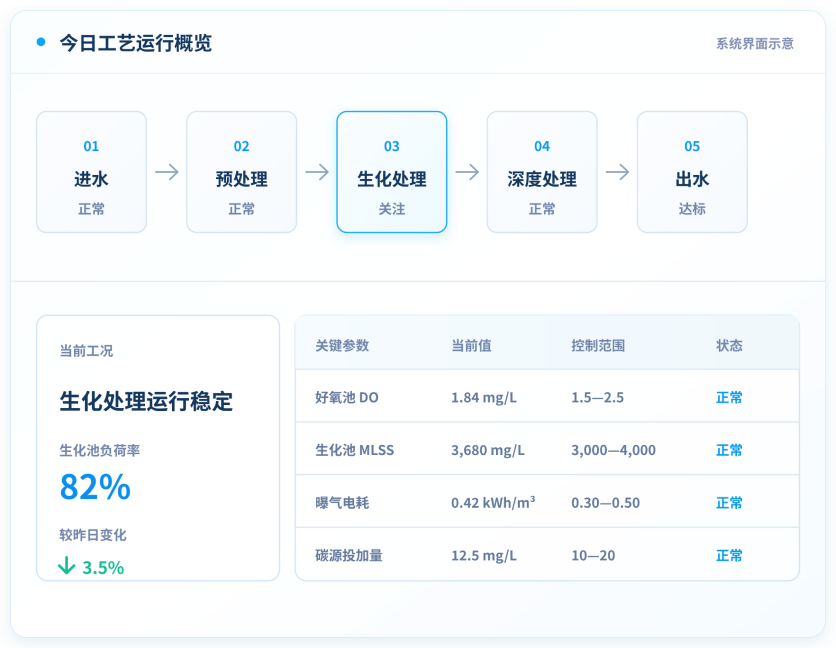Viewport: 836px width, 648px height.
Task: Open the highlighted 03 生化处理 step card
Action: click(392, 172)
